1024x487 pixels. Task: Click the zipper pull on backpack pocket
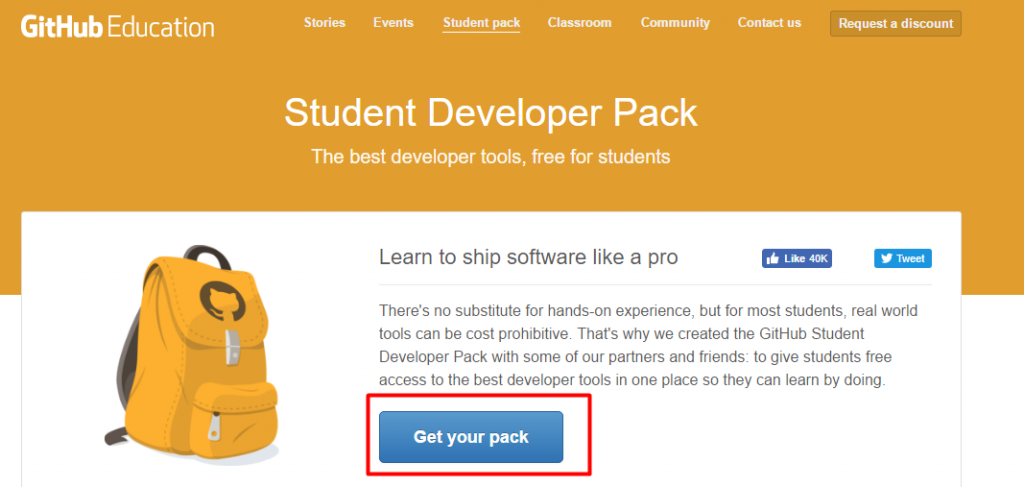point(214,426)
